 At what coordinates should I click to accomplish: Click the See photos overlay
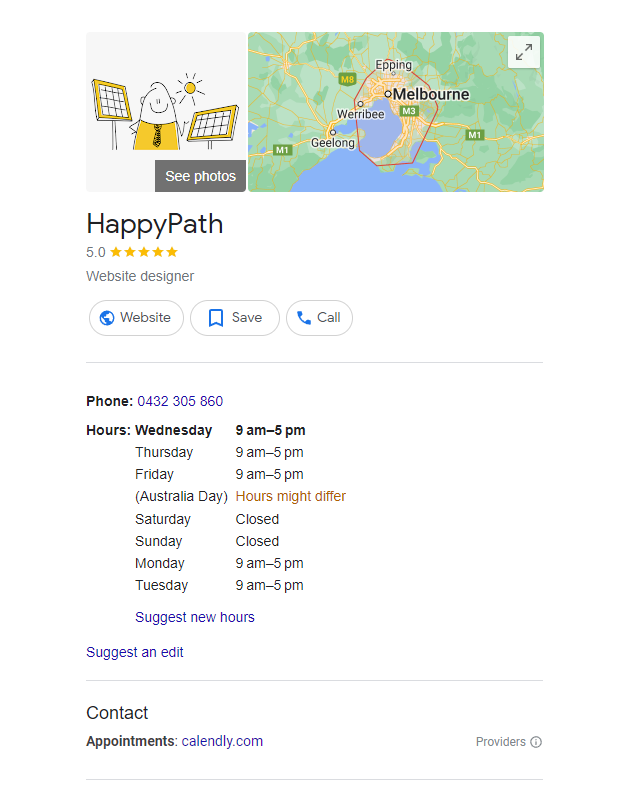point(200,175)
